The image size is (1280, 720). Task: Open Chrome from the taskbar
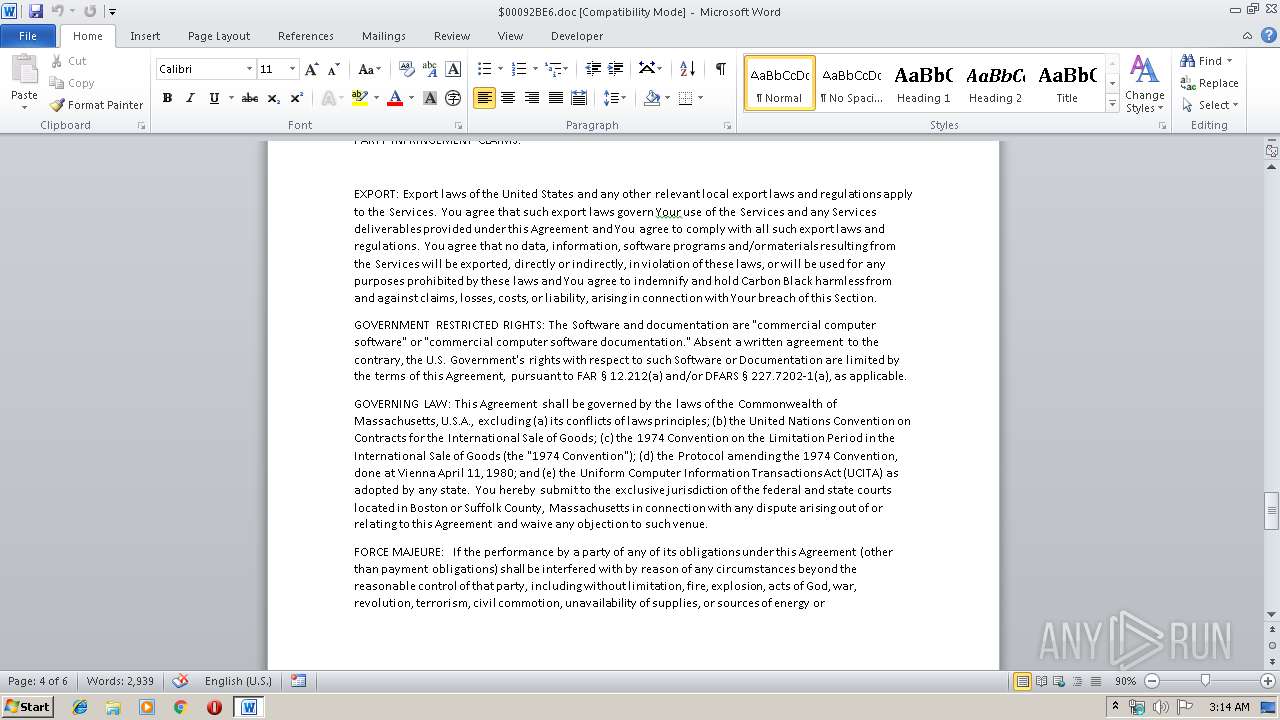(181, 707)
